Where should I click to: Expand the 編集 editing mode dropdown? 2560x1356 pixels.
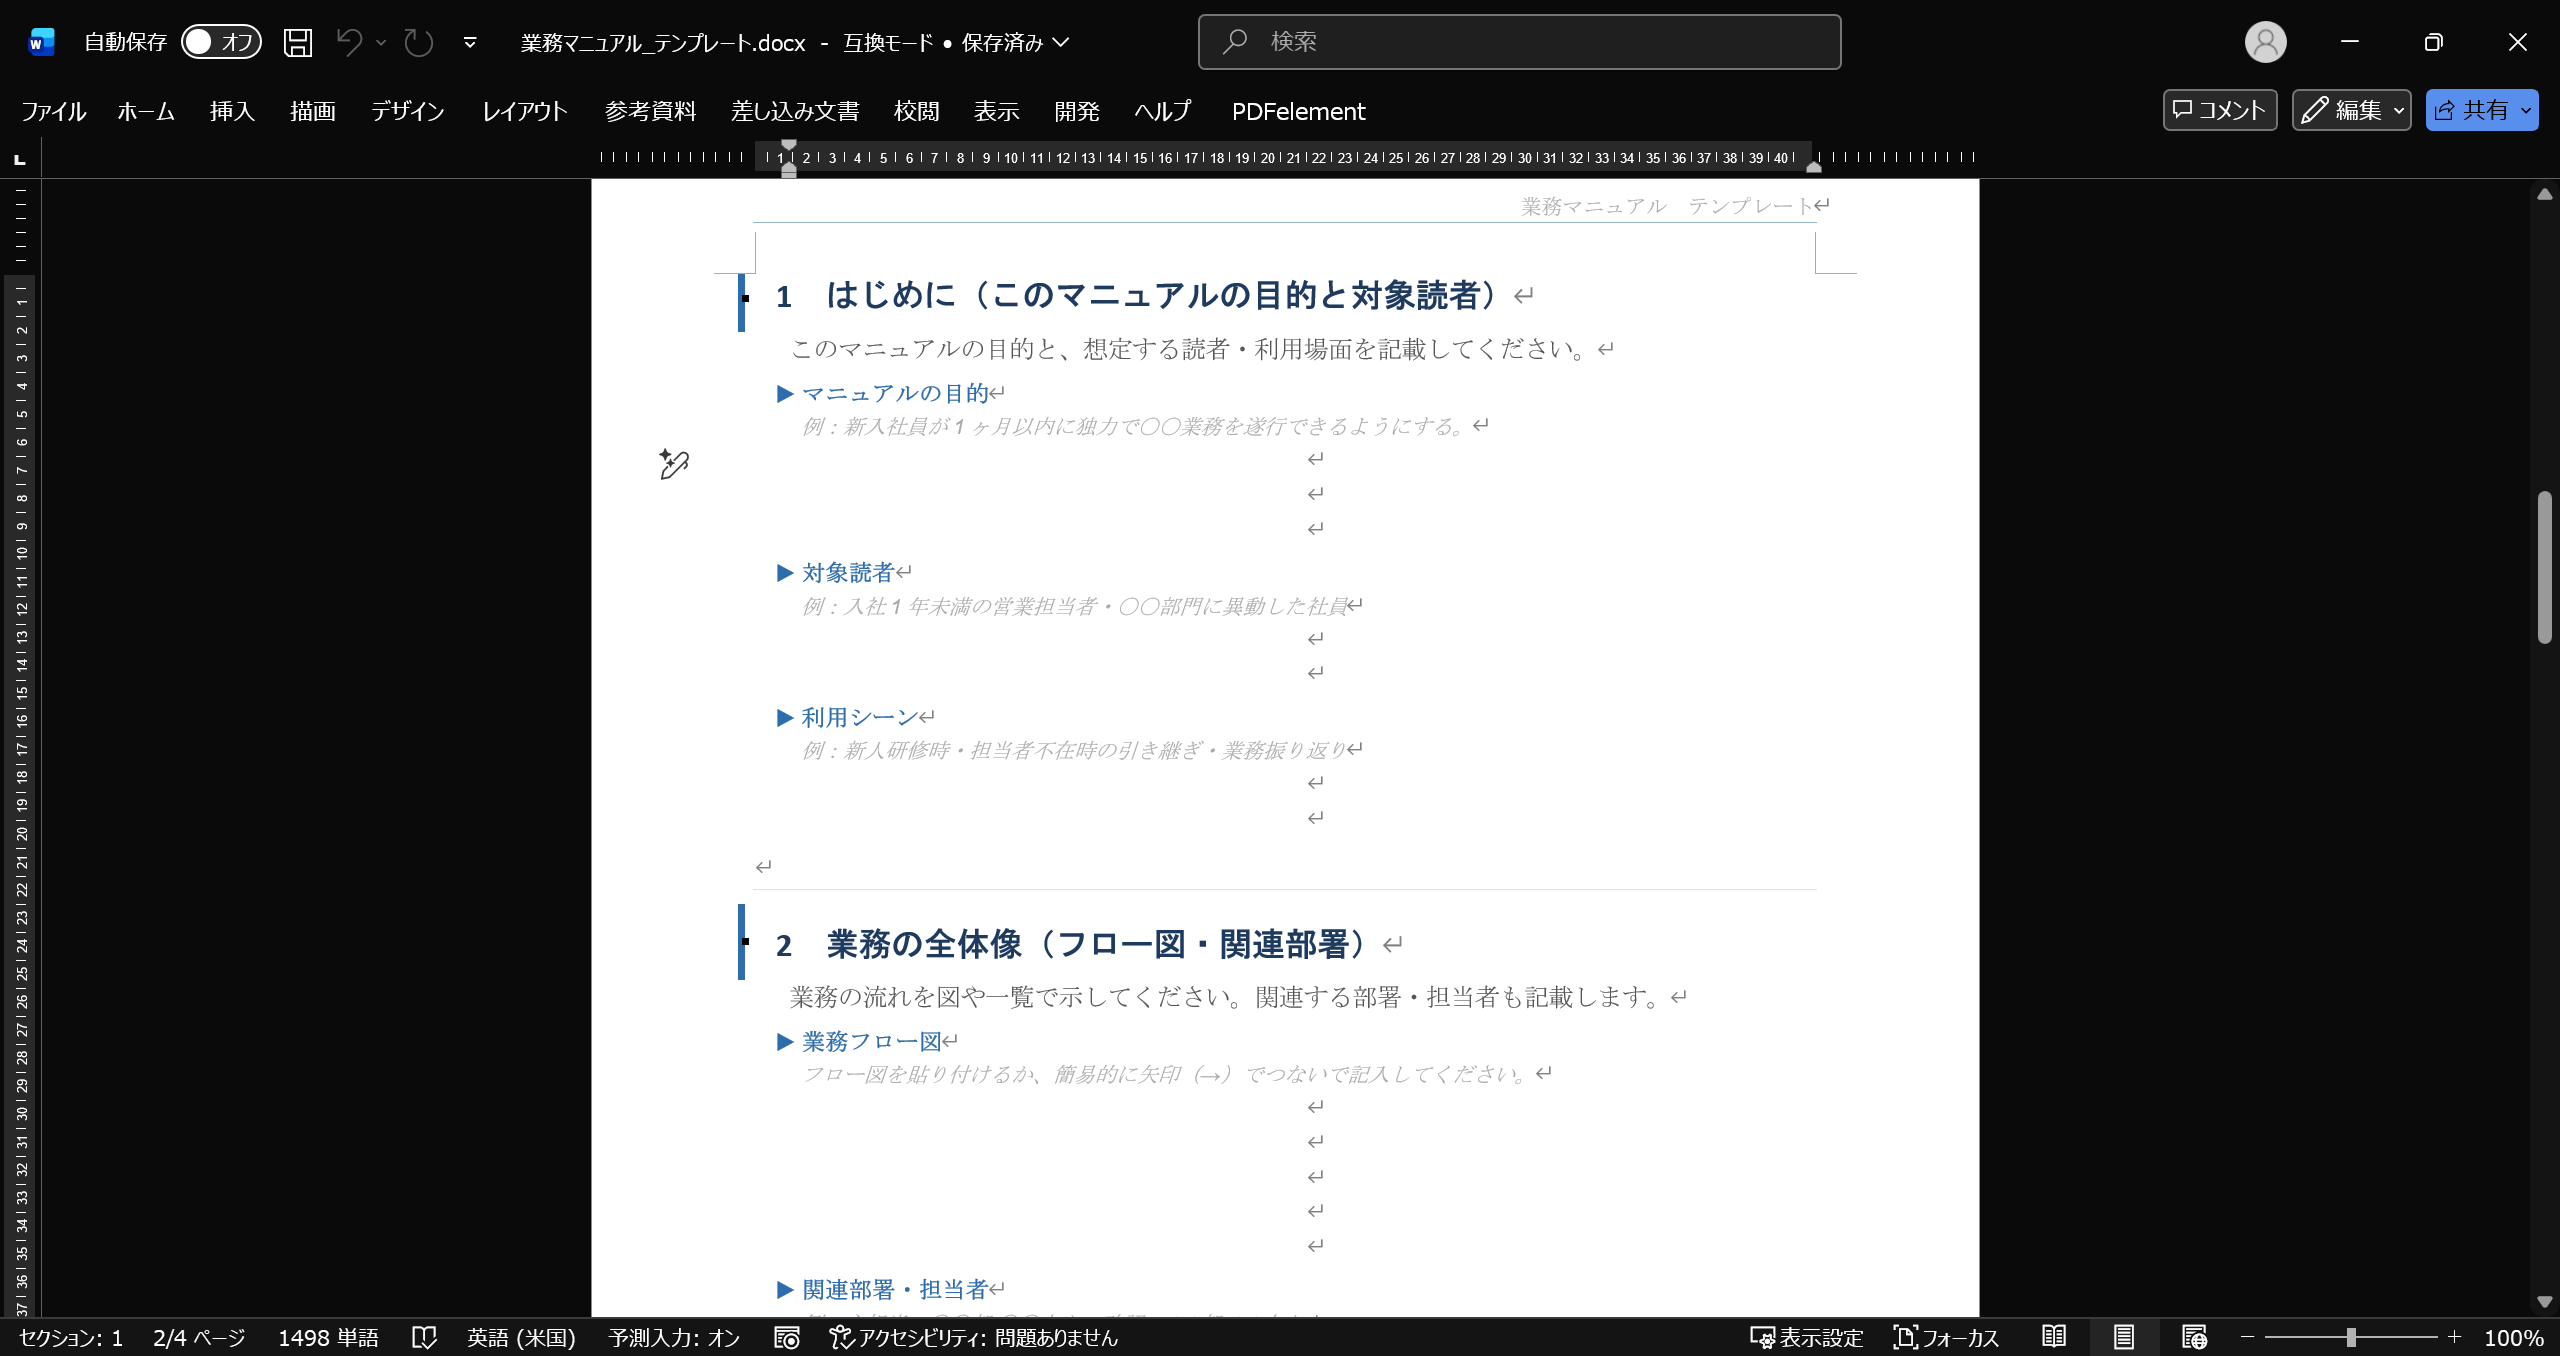[x=2399, y=111]
